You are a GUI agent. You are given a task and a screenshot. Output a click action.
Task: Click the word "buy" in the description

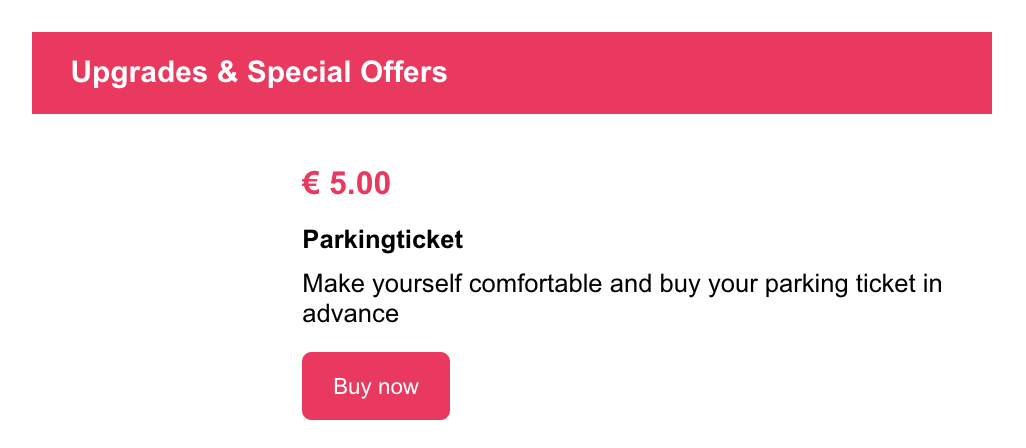click(x=679, y=284)
